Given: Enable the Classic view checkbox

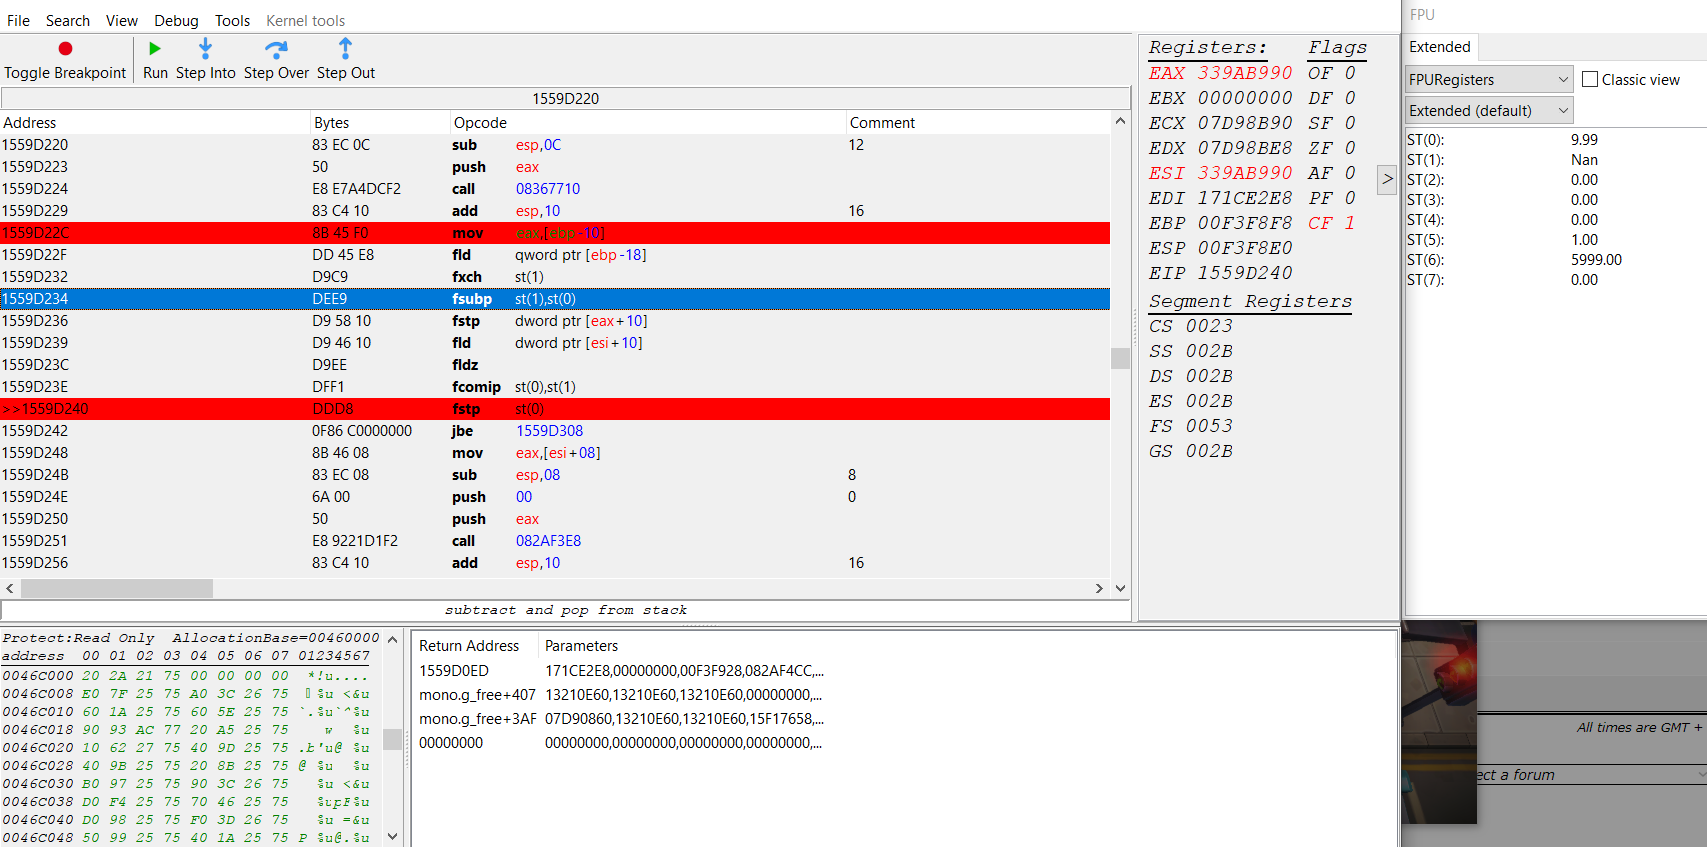Looking at the screenshot, I should tap(1590, 80).
